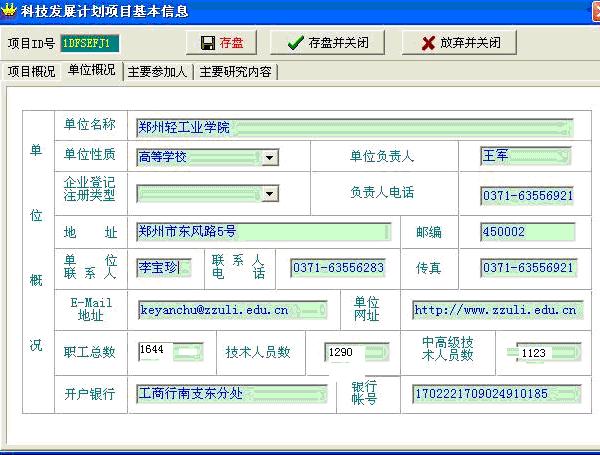Select the E-Mail地址 input field

coord(231,310)
